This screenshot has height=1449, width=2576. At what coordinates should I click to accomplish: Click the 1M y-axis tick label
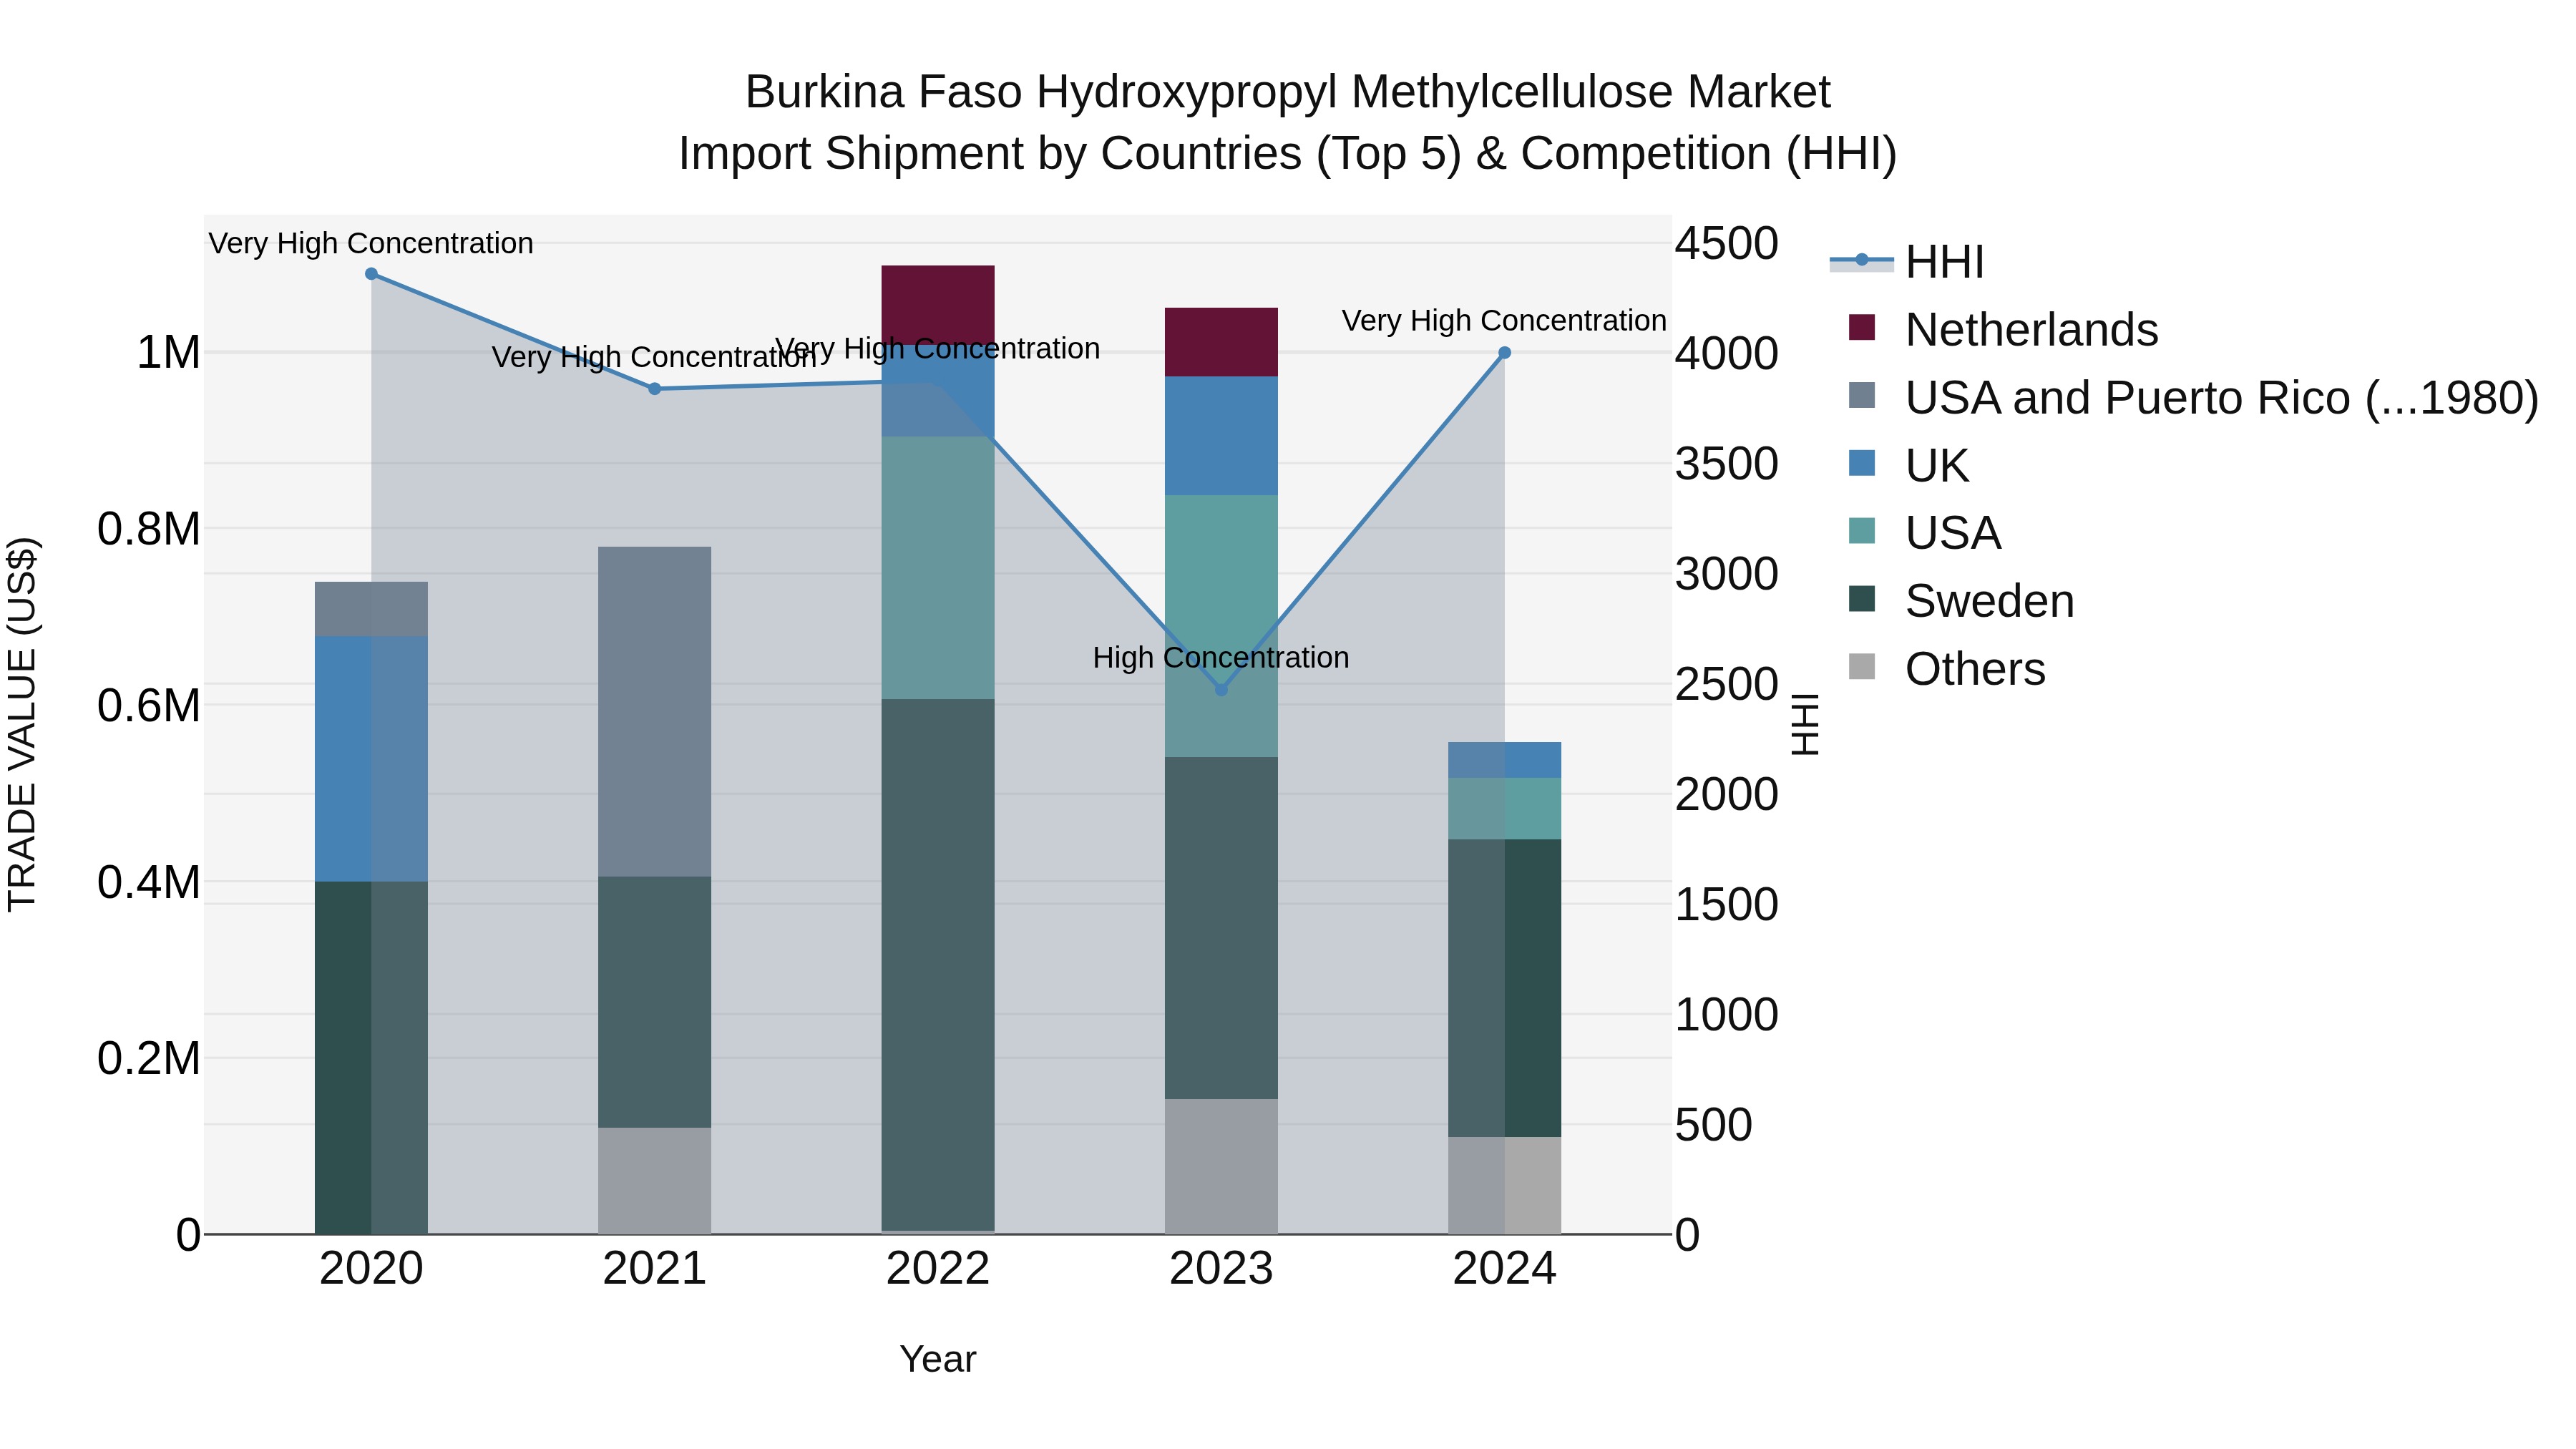pyautogui.click(x=168, y=353)
